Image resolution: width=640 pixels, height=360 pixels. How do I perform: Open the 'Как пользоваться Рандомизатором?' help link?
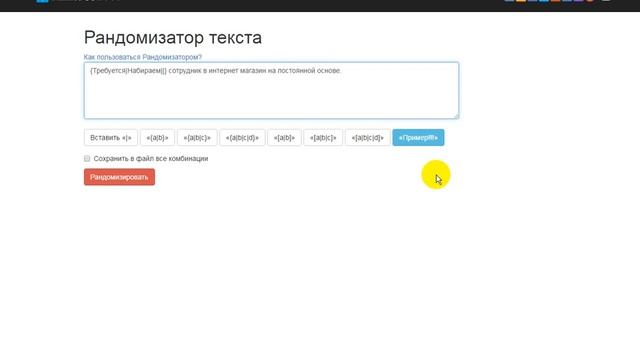142,57
